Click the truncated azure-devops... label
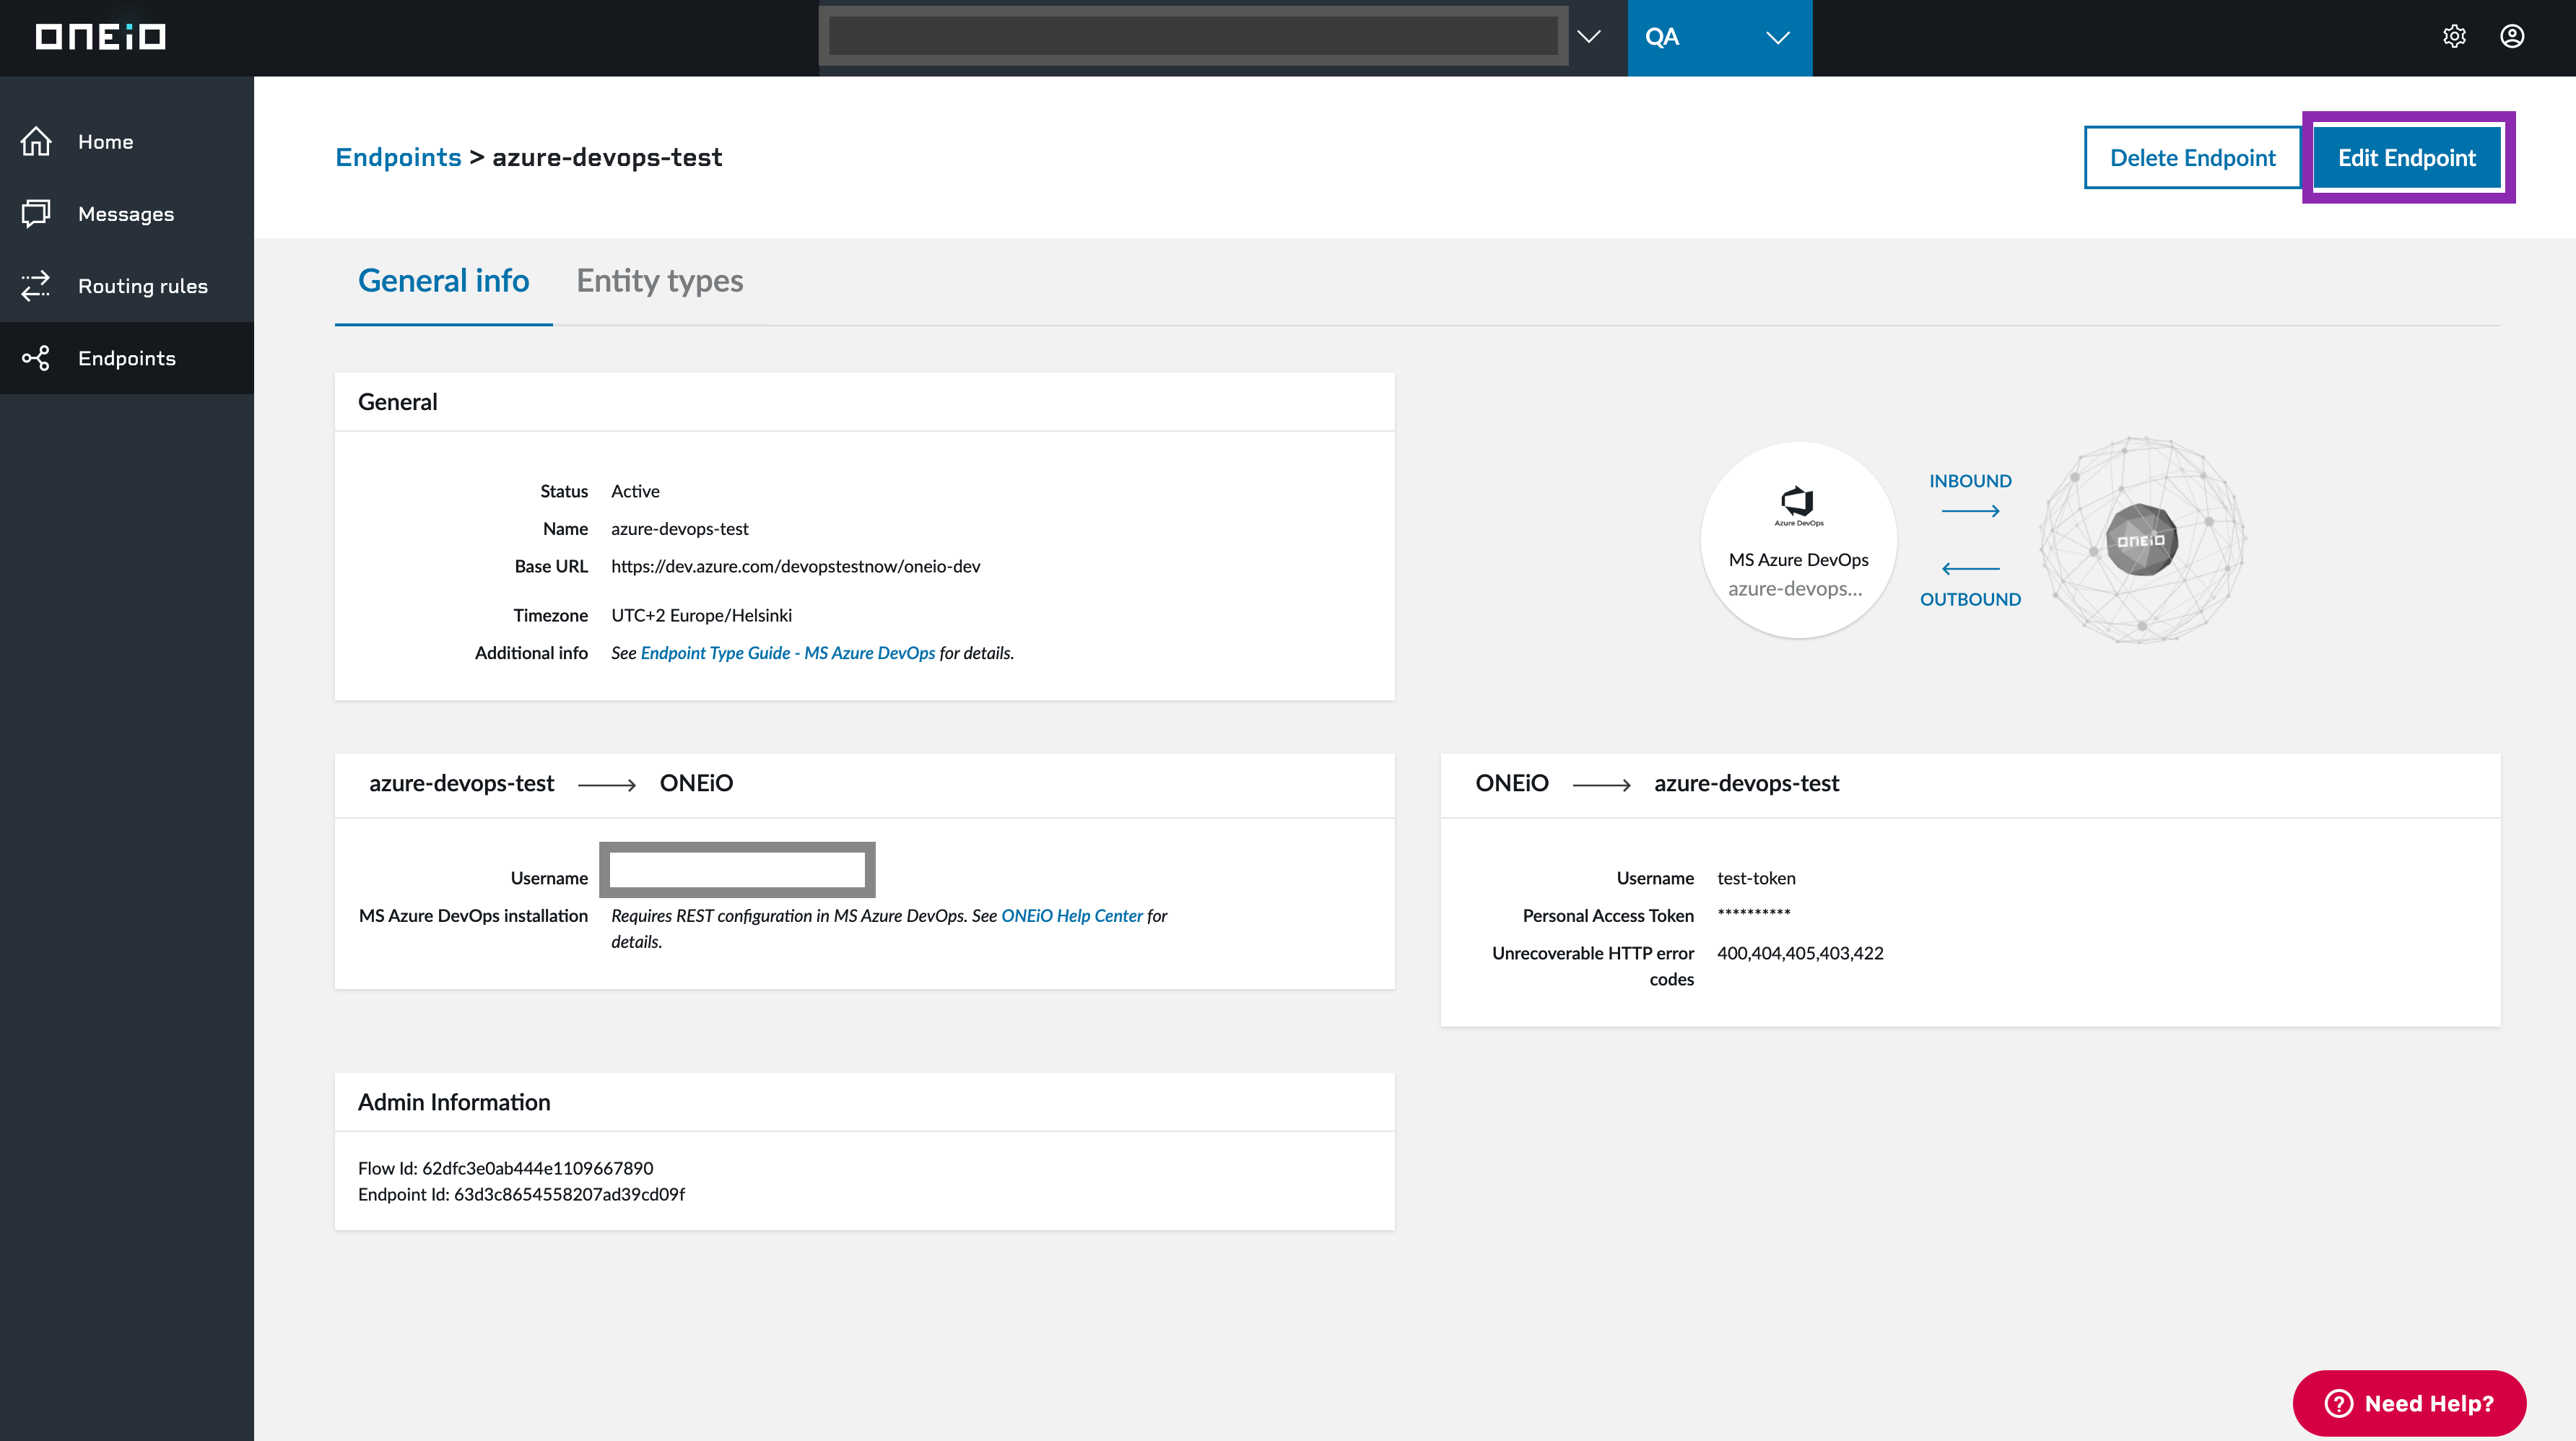This screenshot has width=2576, height=1441. click(1795, 589)
